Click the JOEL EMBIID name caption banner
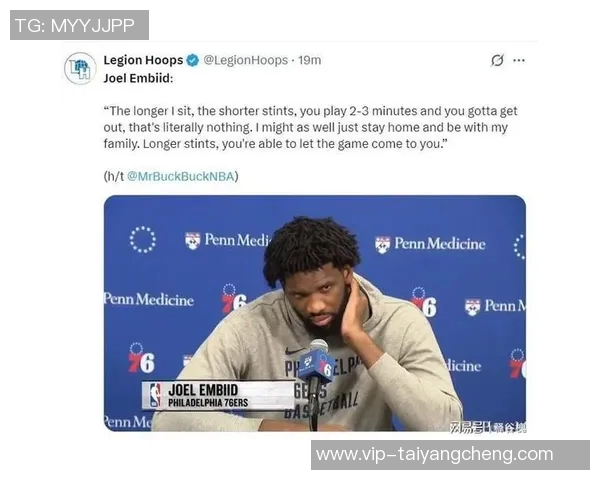 (218, 395)
